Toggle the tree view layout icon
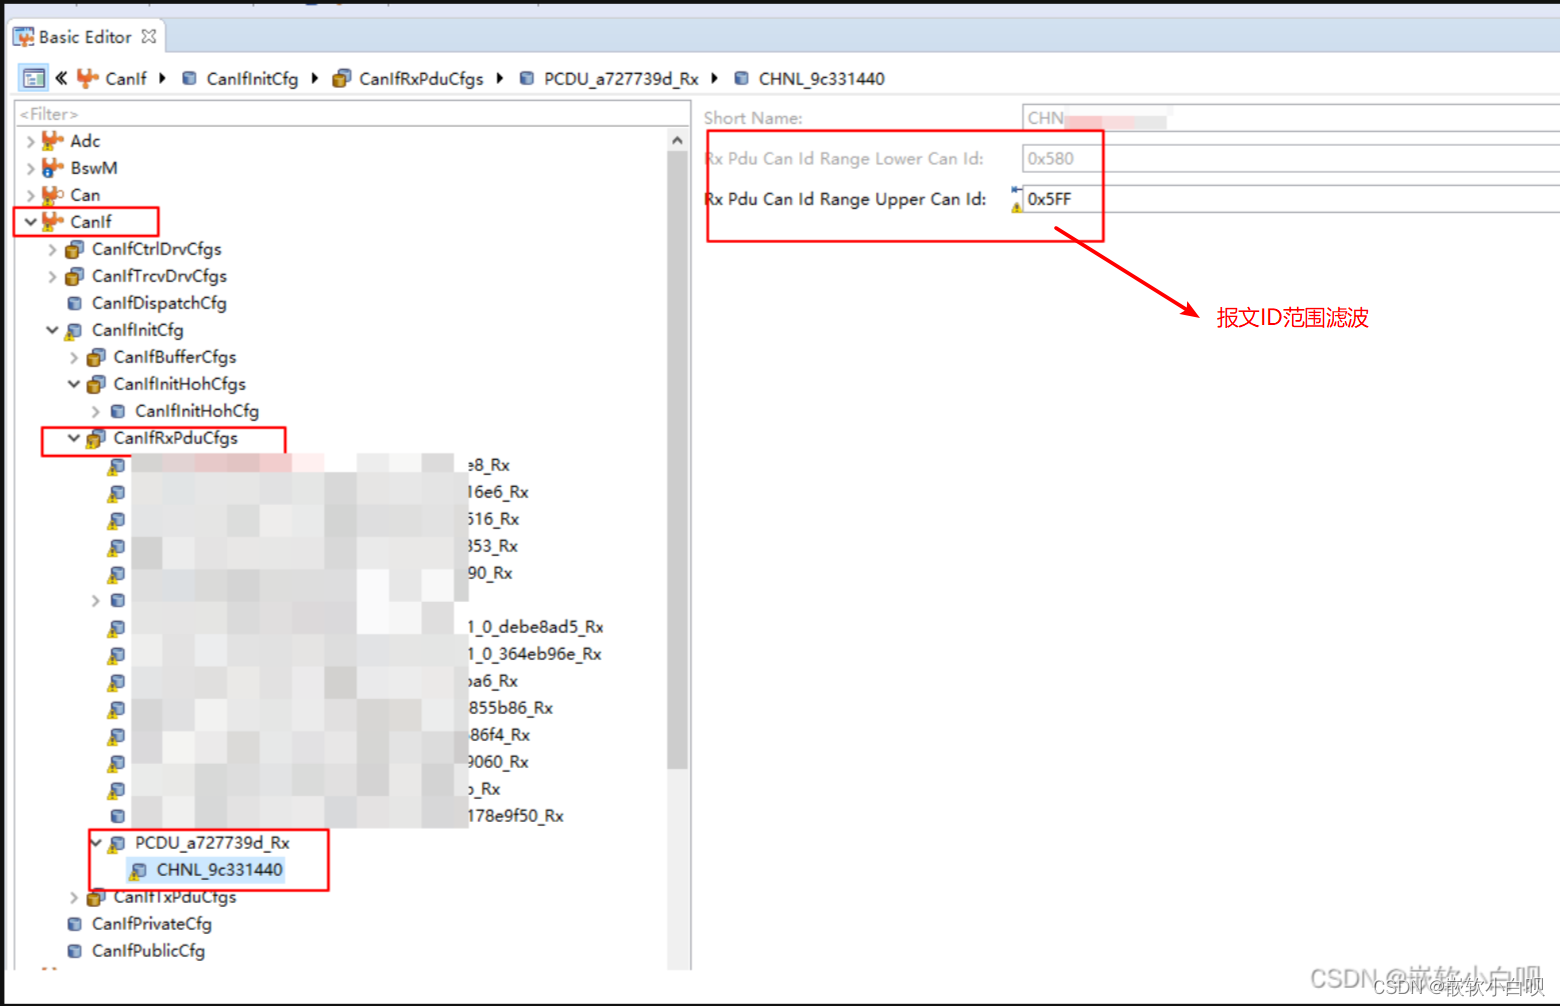1560x1006 pixels. (x=33, y=78)
